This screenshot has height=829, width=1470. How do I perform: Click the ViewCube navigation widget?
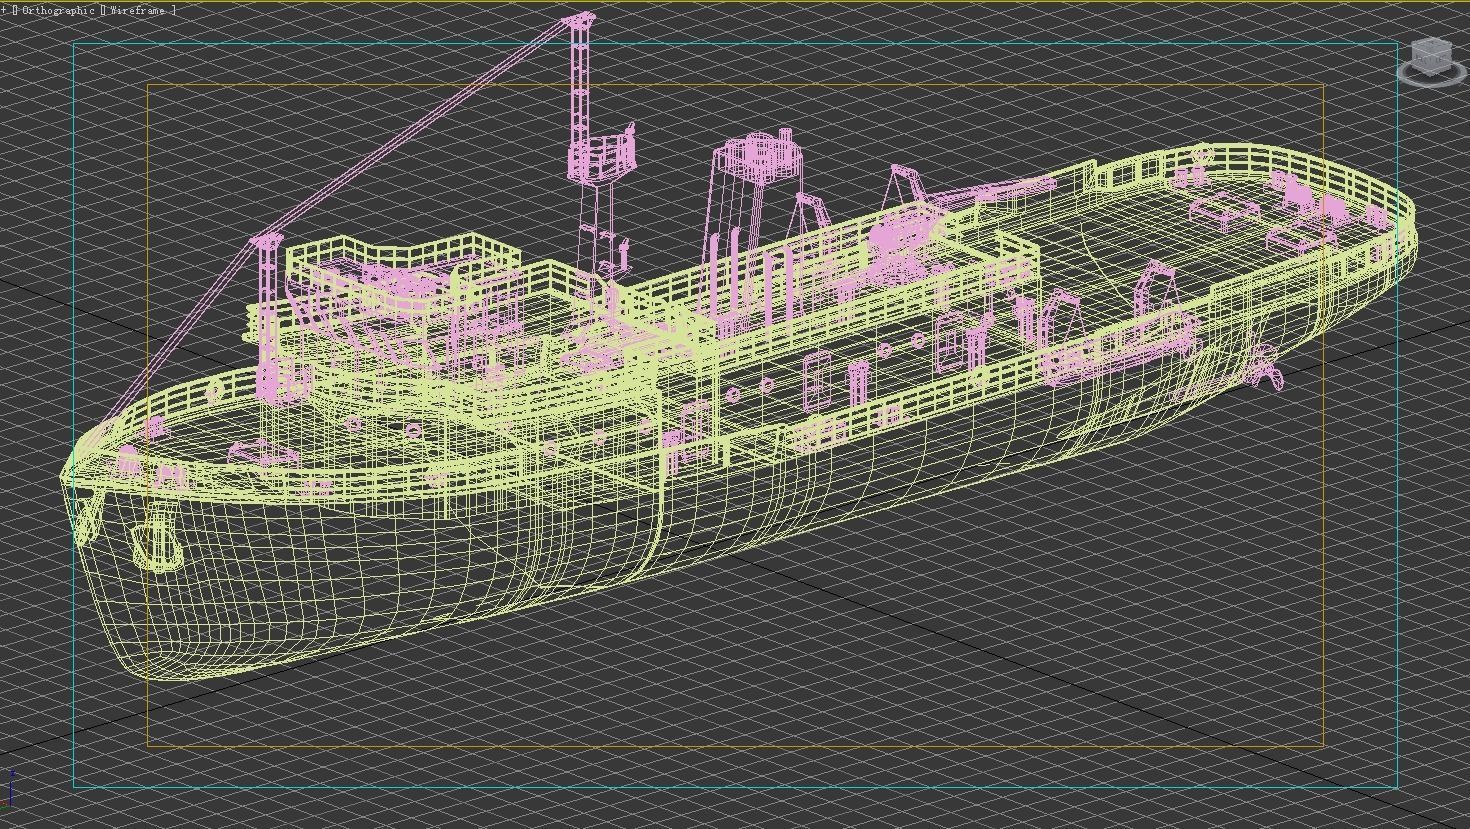tap(1431, 60)
